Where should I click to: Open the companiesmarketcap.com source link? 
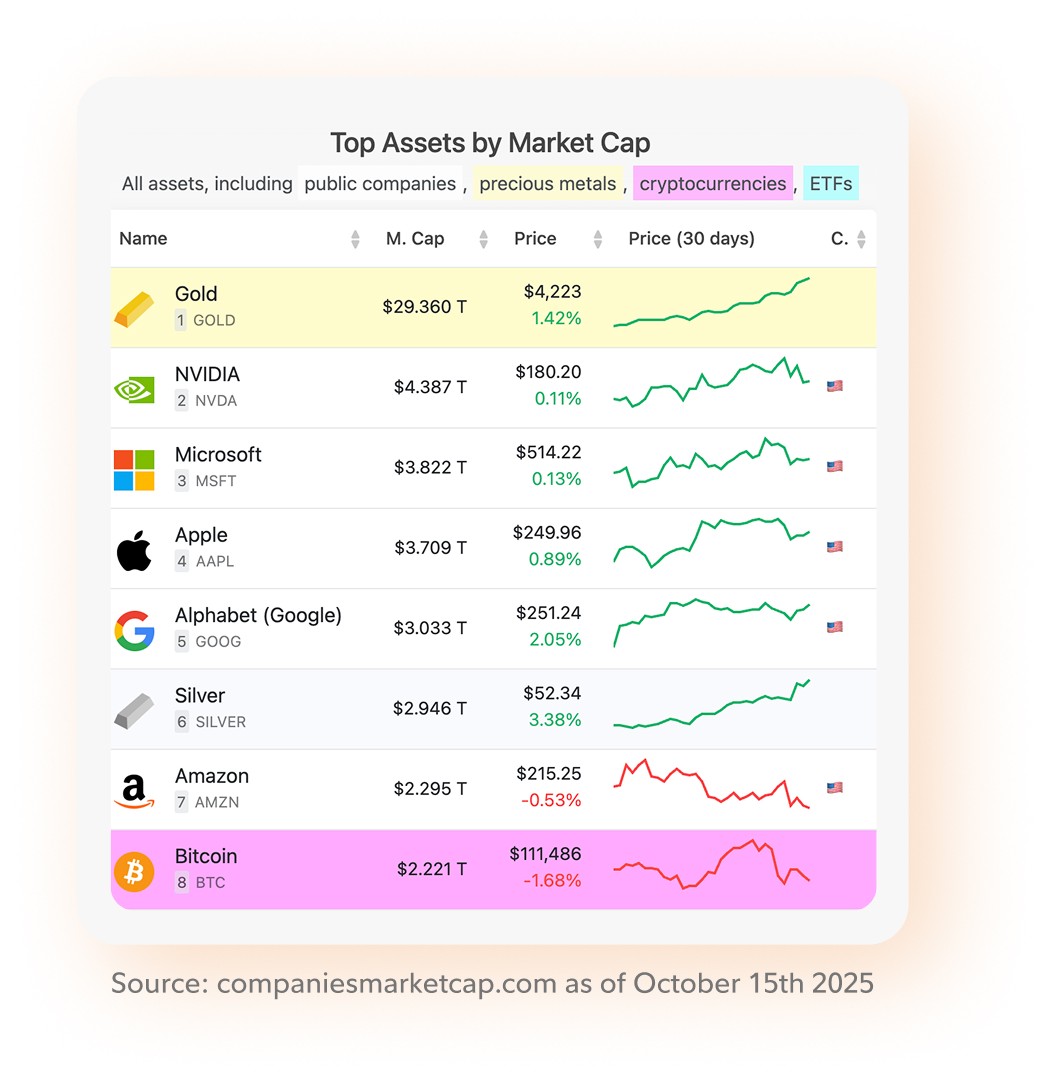click(x=387, y=984)
